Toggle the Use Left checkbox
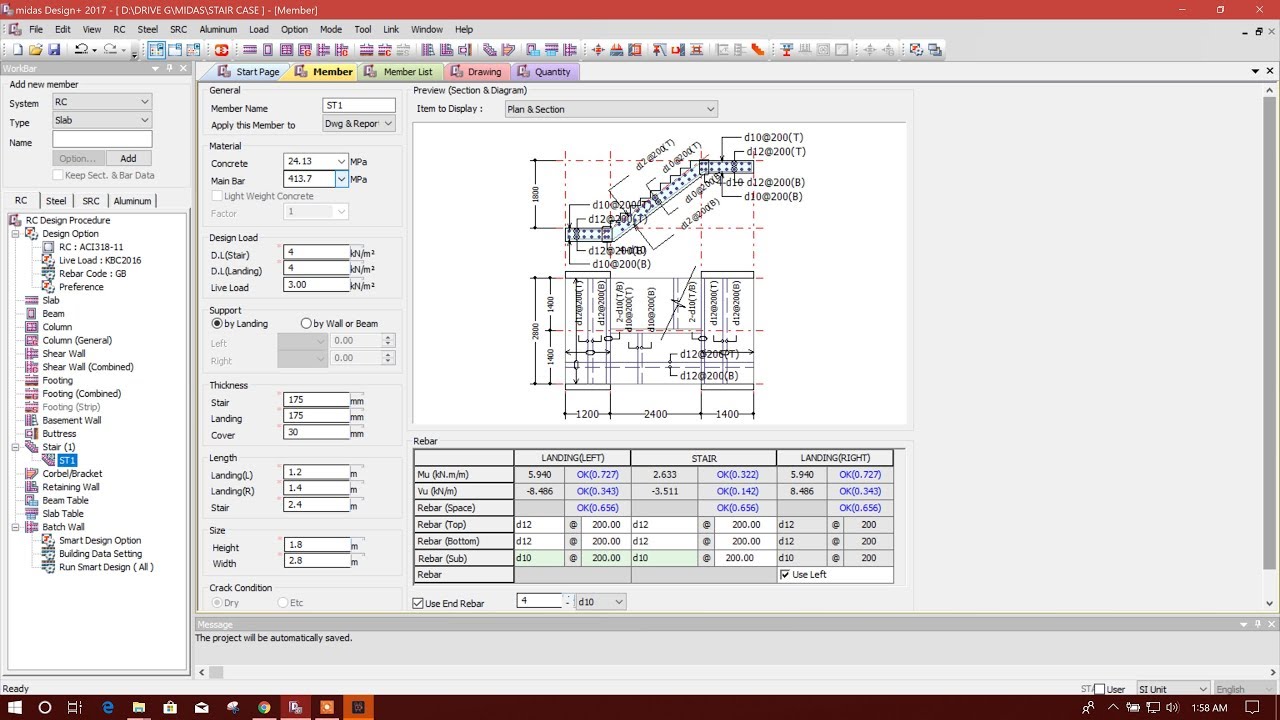1280x720 pixels. tap(785, 575)
